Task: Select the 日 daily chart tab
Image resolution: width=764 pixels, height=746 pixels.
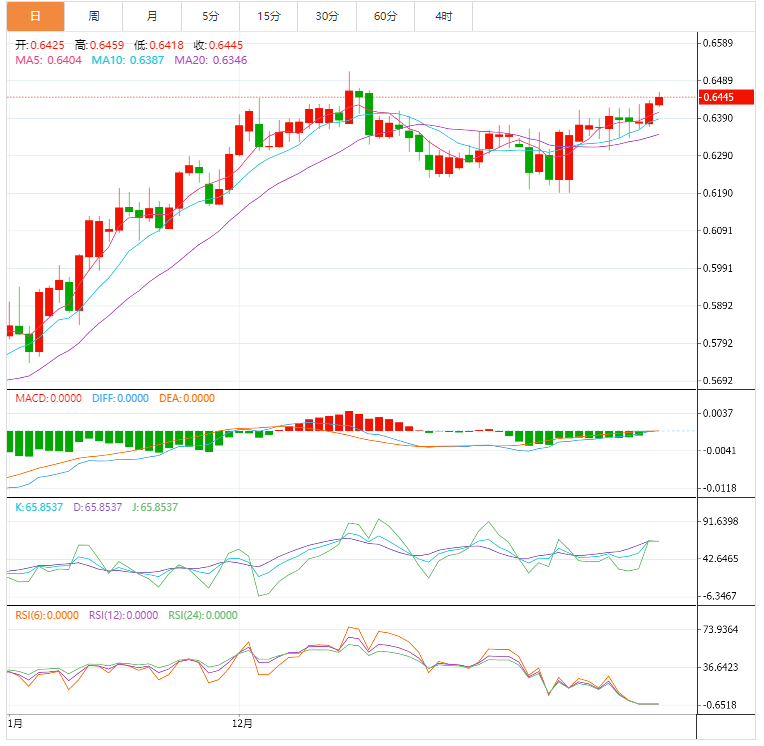Action: click(x=35, y=16)
